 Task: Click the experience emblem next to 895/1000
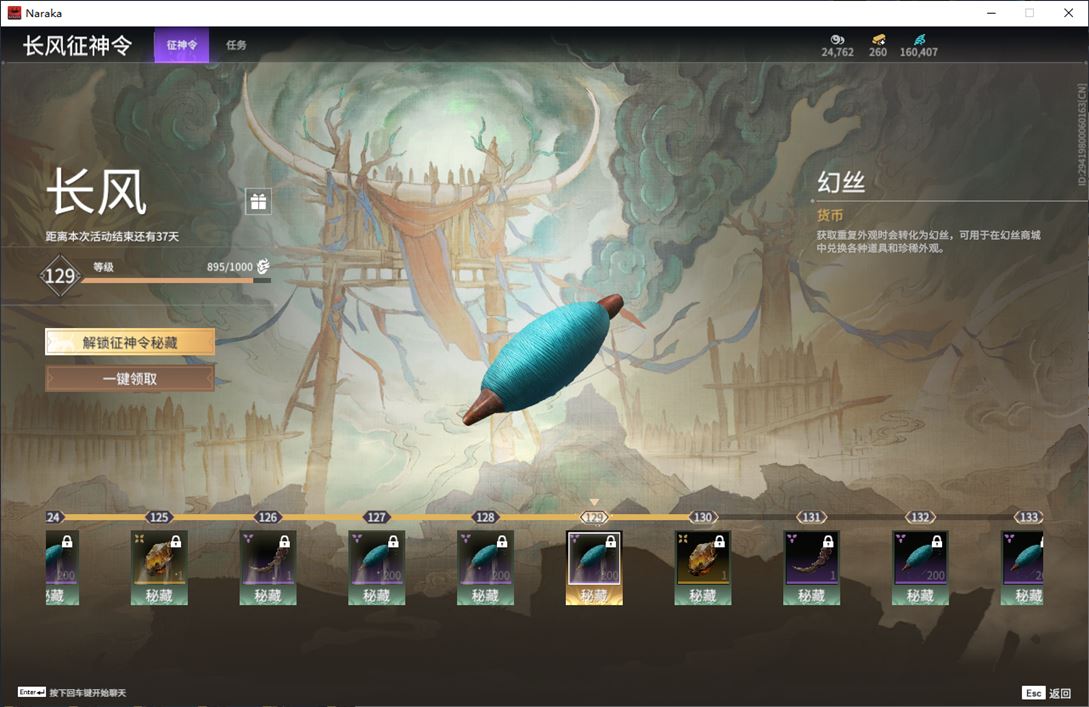point(263,266)
